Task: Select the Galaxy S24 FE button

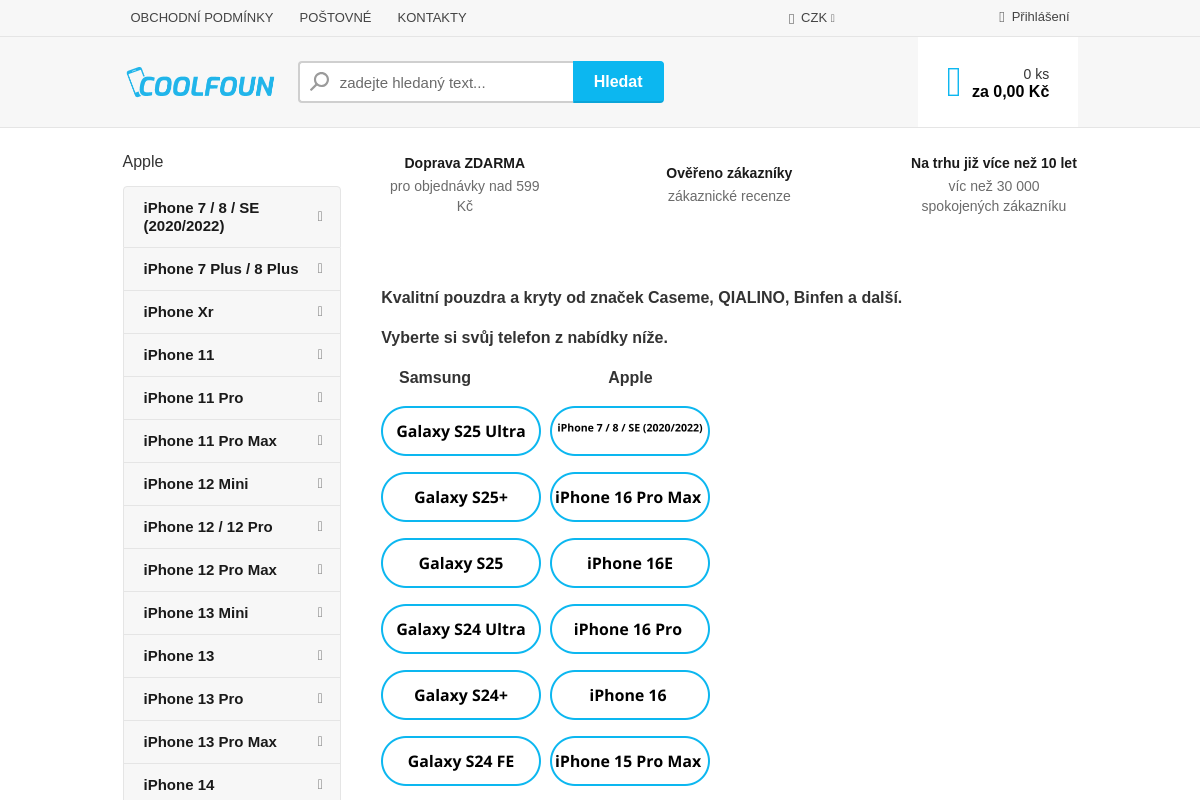Action: [x=461, y=761]
